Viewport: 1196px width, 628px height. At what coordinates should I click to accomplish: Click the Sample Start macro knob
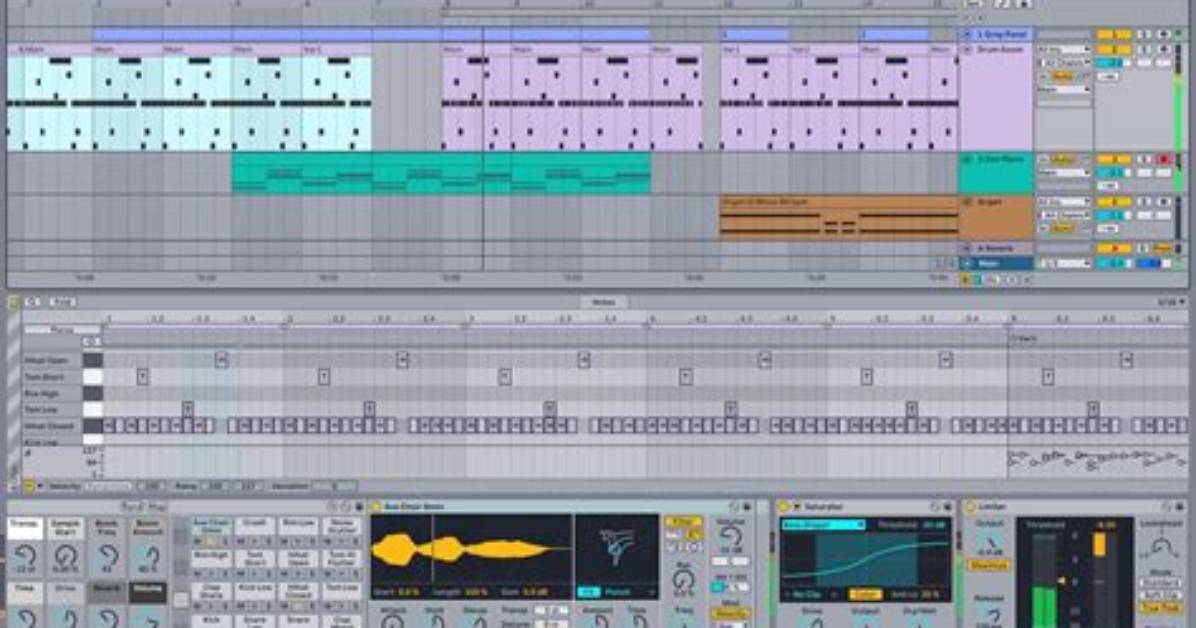tap(66, 556)
